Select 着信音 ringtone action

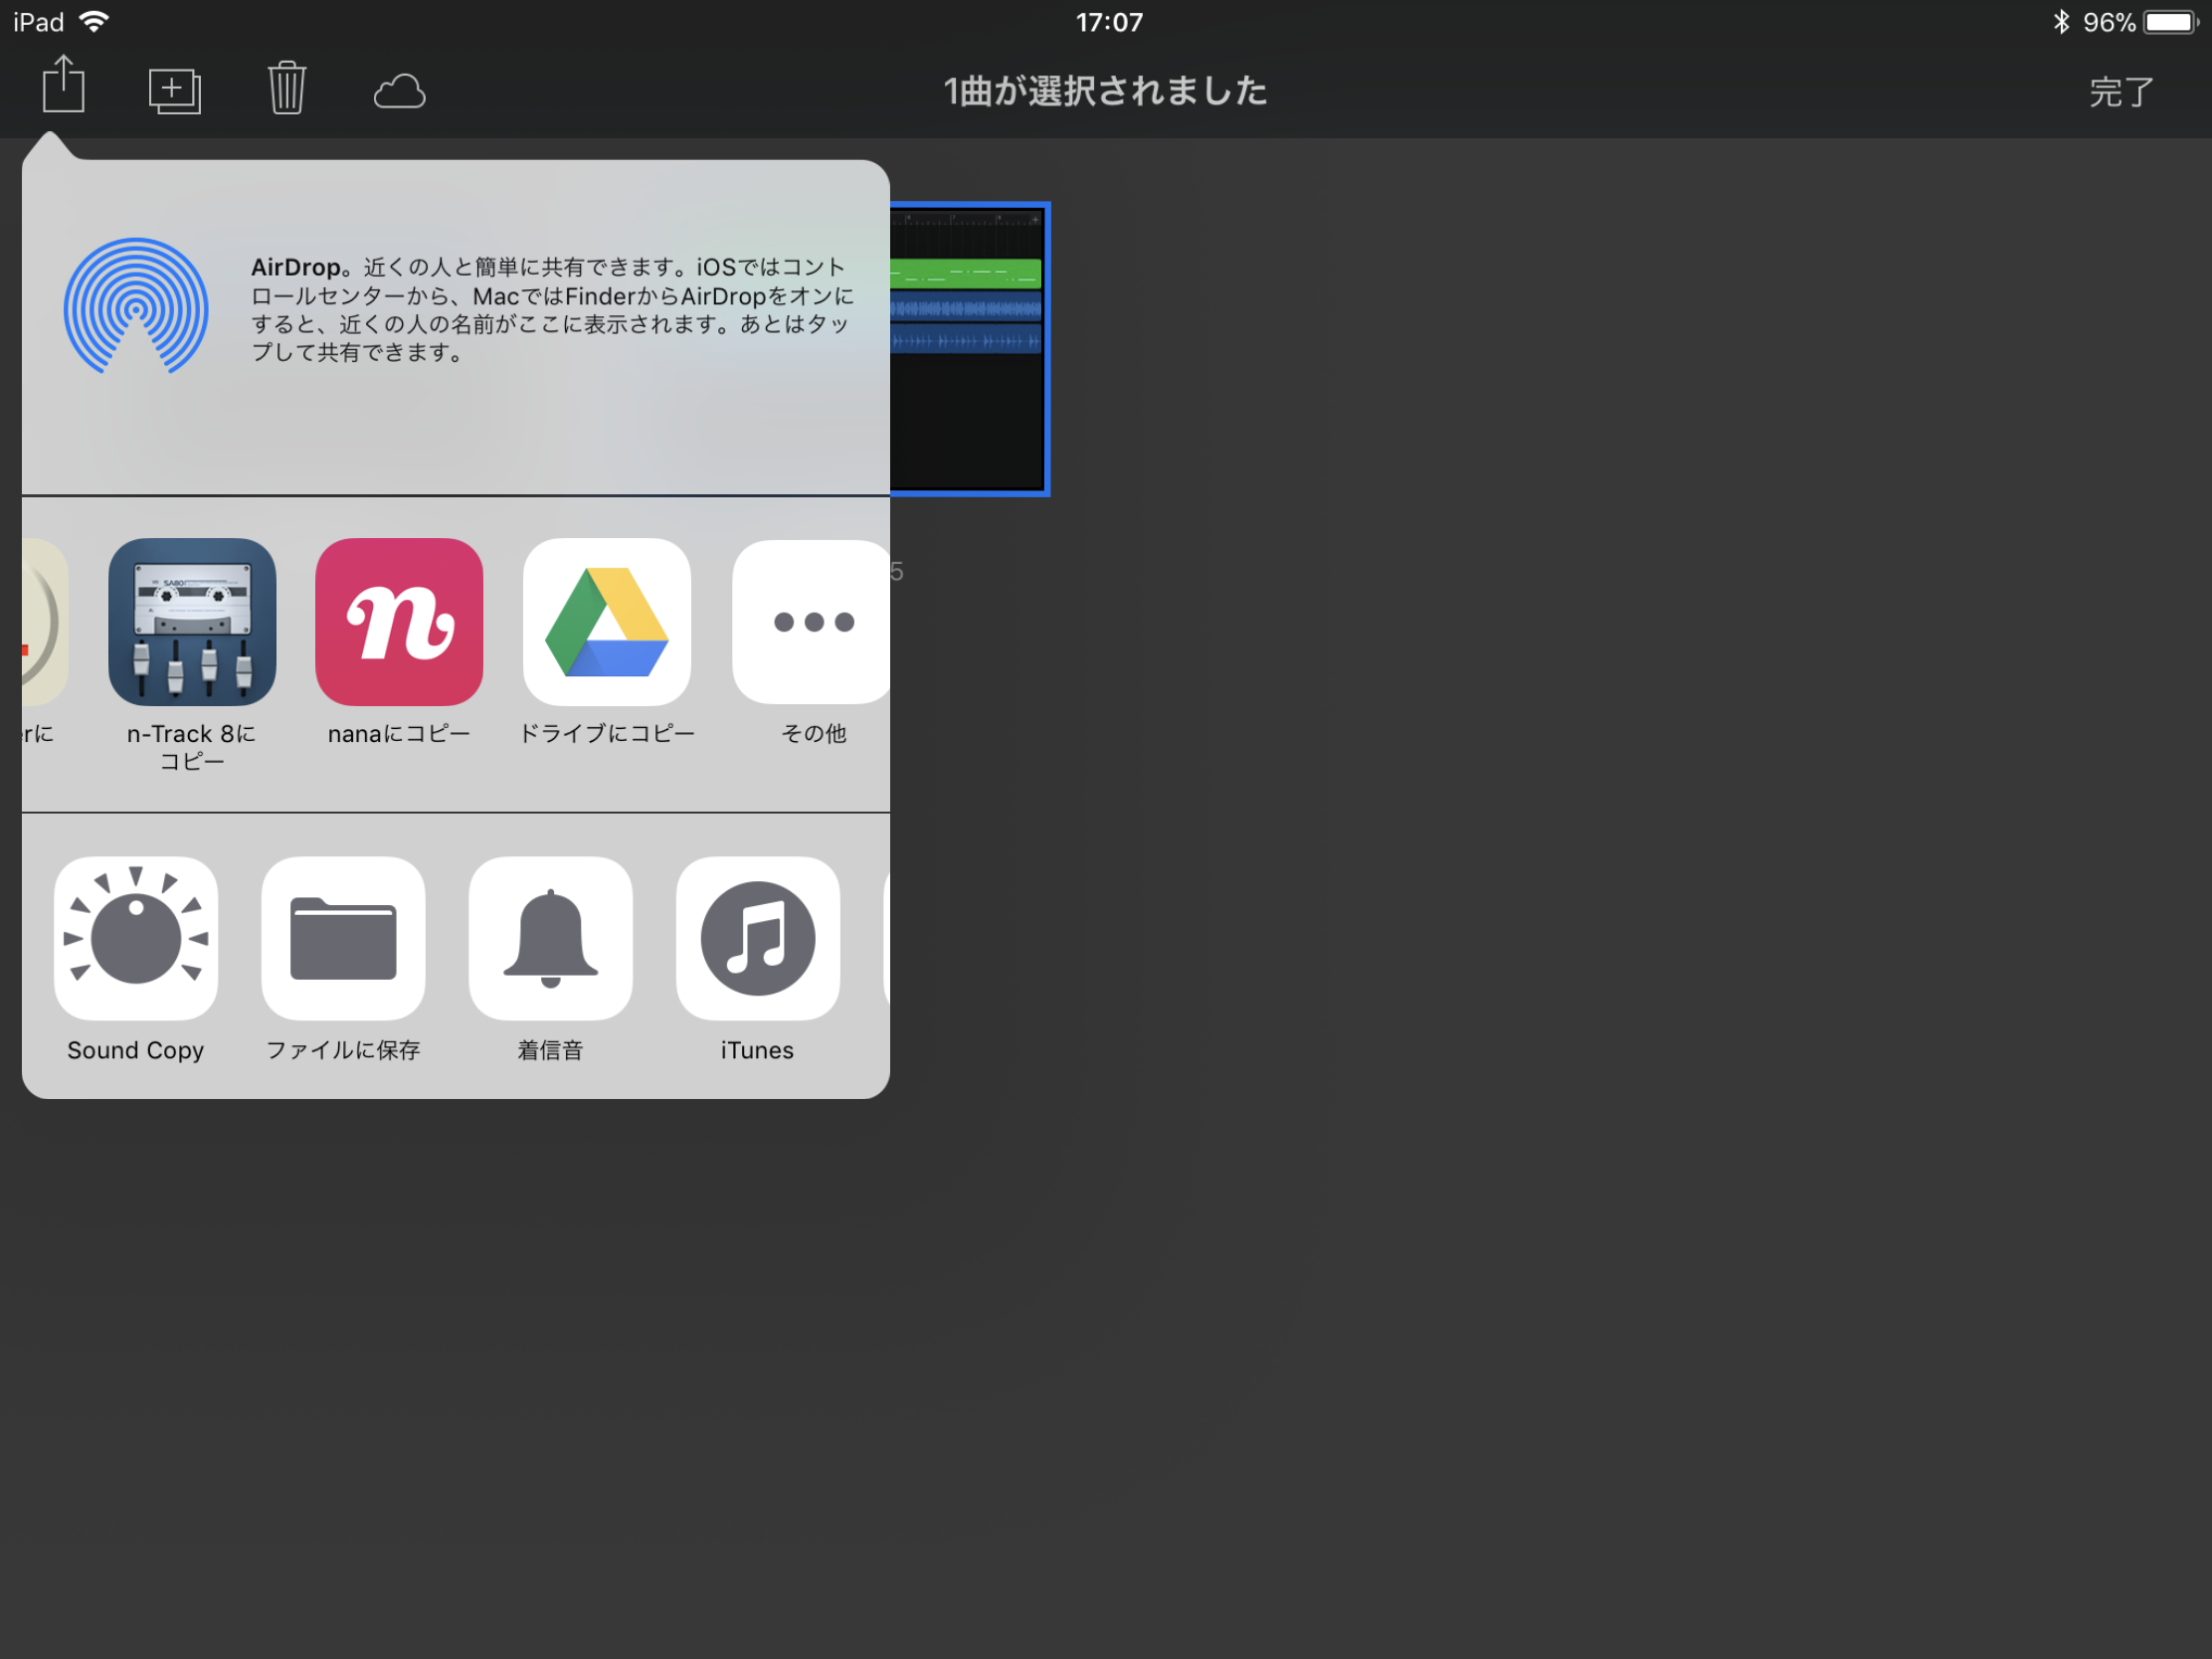551,938
